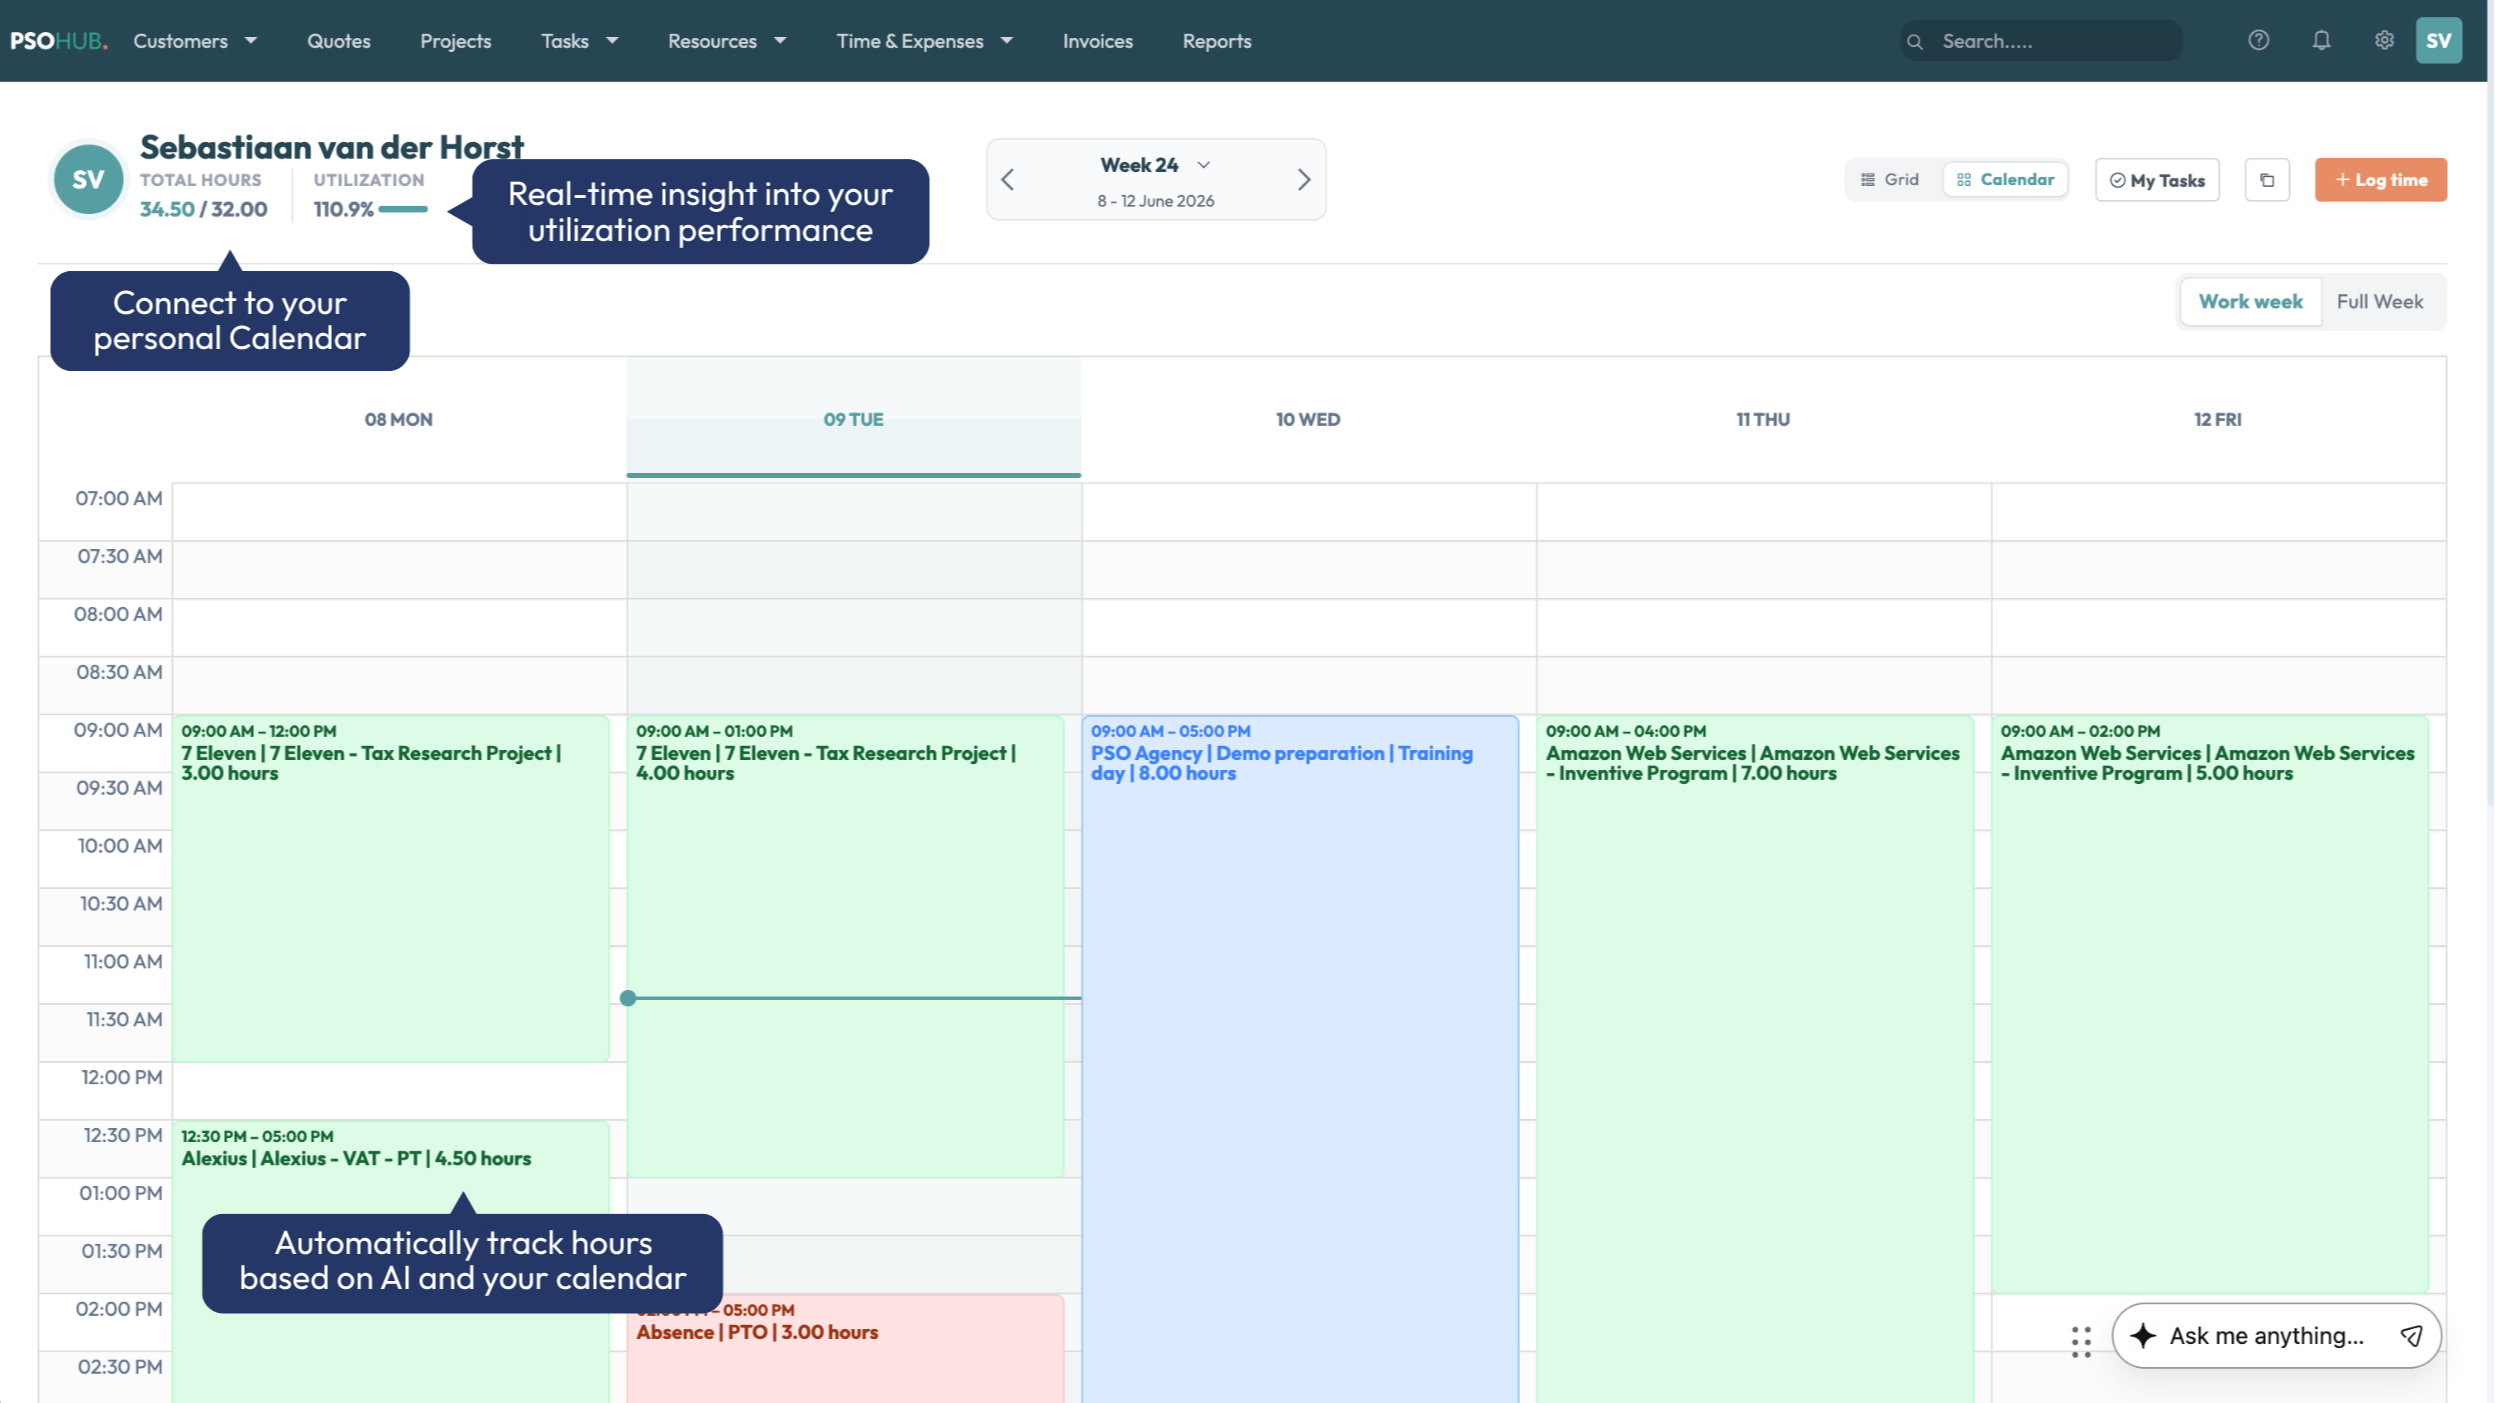
Task: Focus the Search field
Action: click(x=2040, y=41)
